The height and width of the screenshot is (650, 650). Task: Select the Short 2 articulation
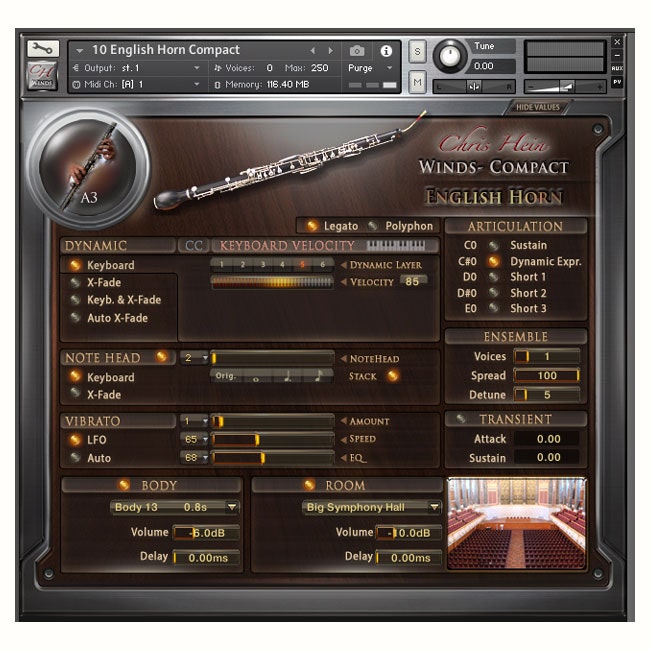point(493,293)
